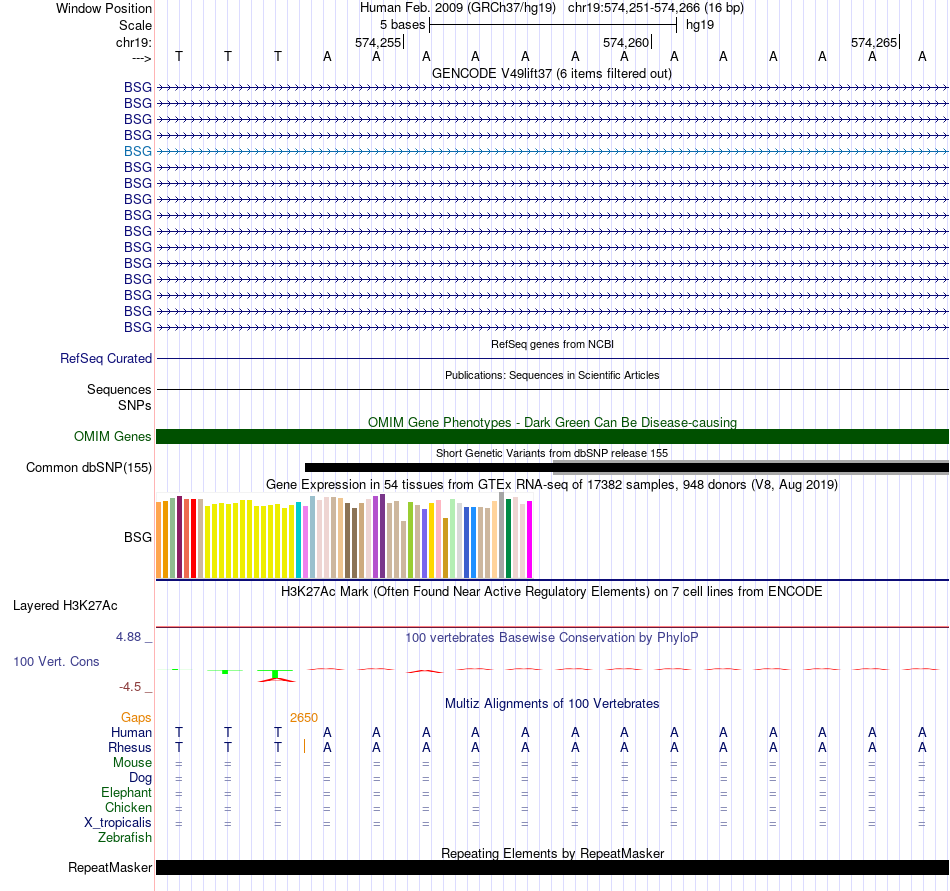Viewport: 950px width, 891px height.
Task: Click the chr19:574,251-574,266 (16 bp) position title
Action: tap(656, 8)
